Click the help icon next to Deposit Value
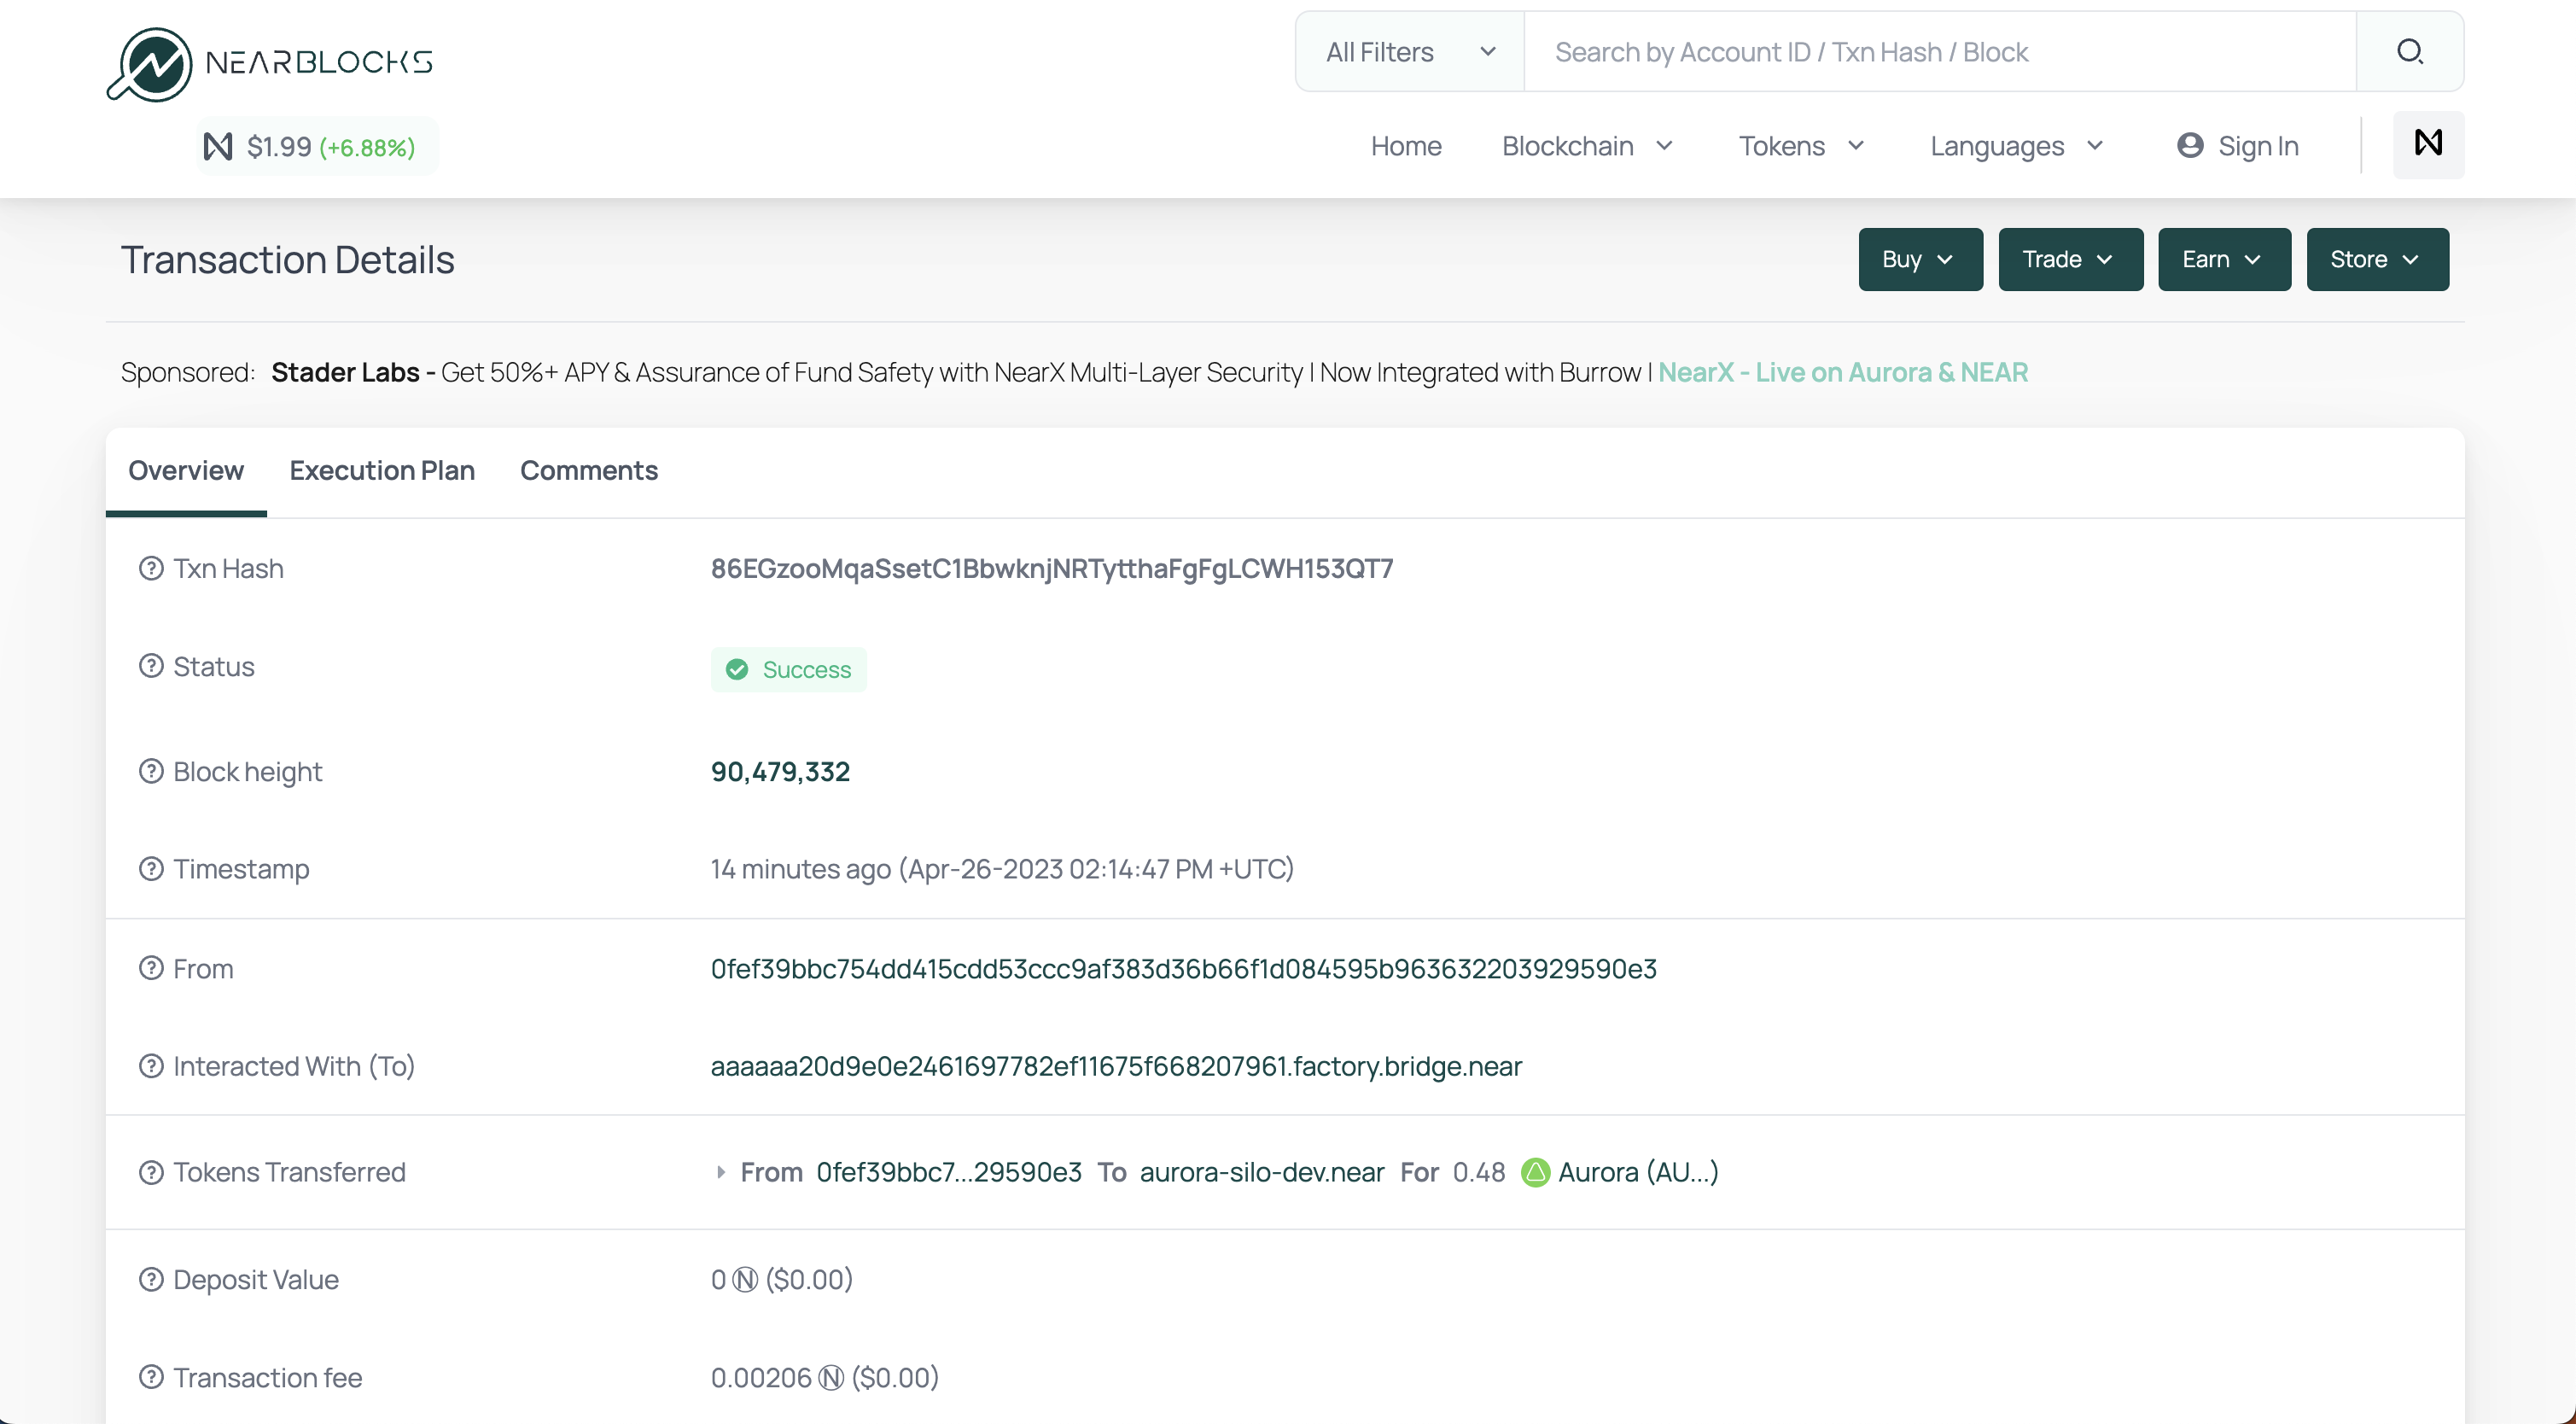Viewport: 2576px width, 1424px height. click(x=151, y=1279)
